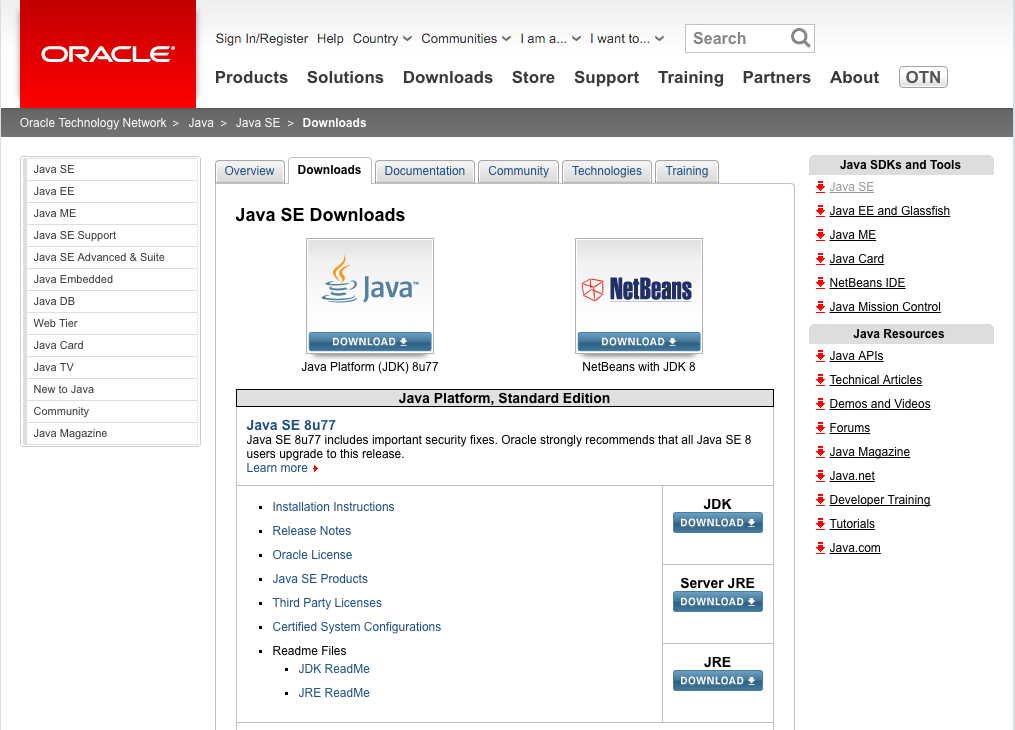This screenshot has height=730, width=1015.
Task: Select Java SE Advanced & Suite in the sidebar
Action: (x=111, y=258)
